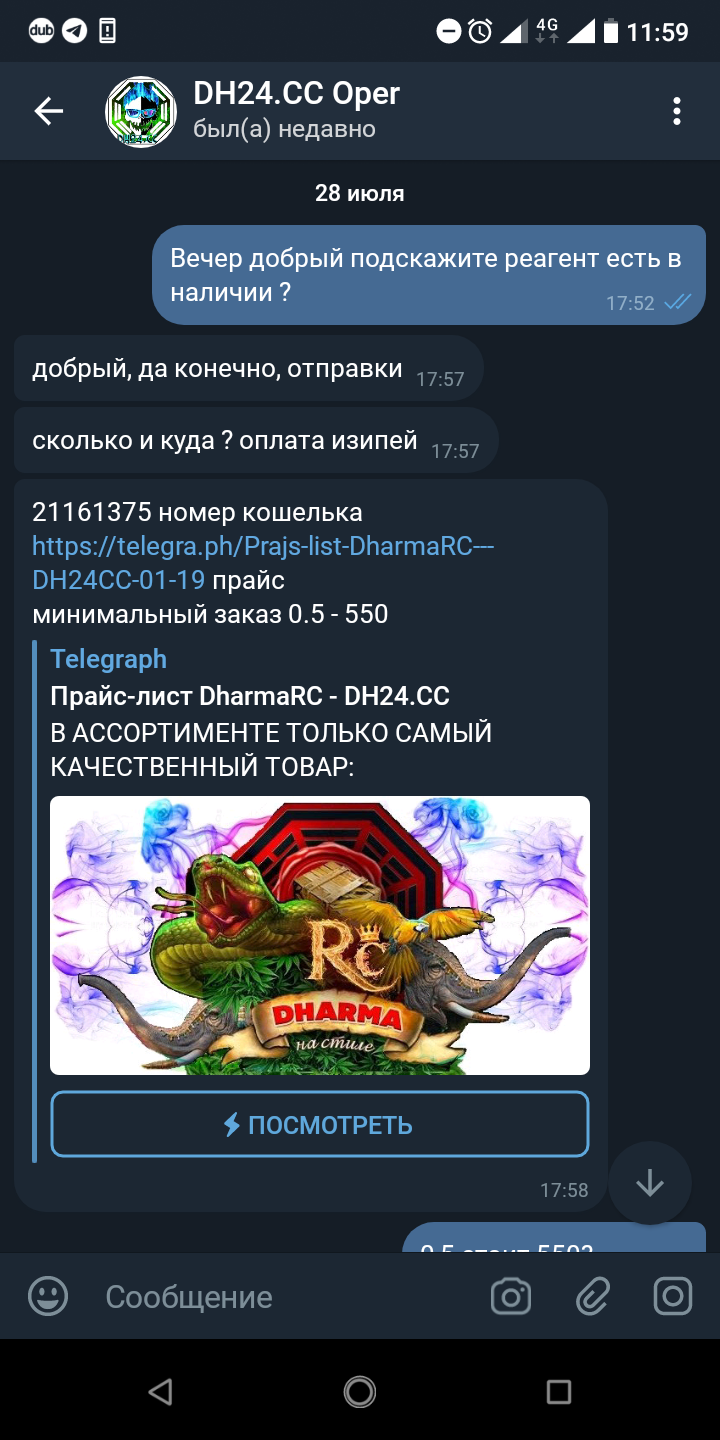Open the DH24.CC Oper profile avatar
This screenshot has width=720, height=1440.
click(141, 111)
